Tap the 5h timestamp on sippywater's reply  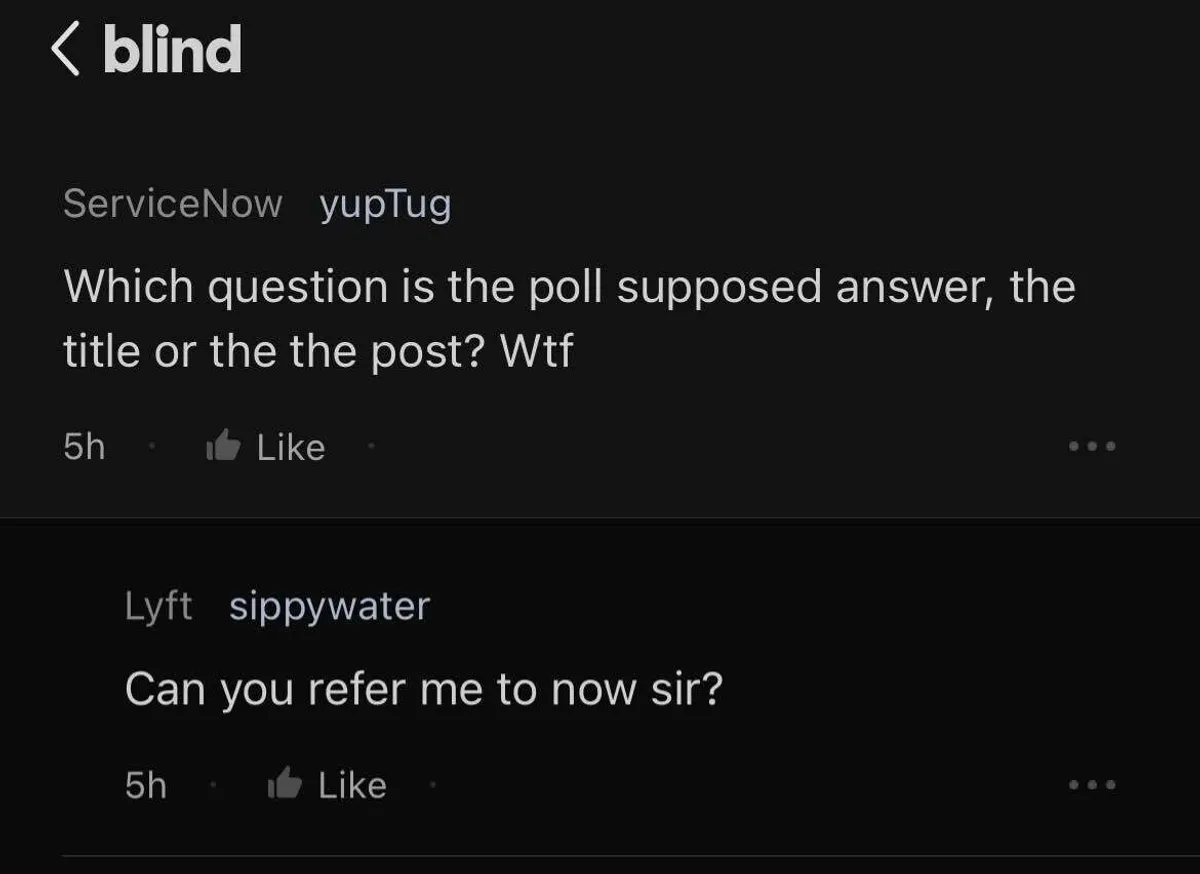(x=146, y=785)
